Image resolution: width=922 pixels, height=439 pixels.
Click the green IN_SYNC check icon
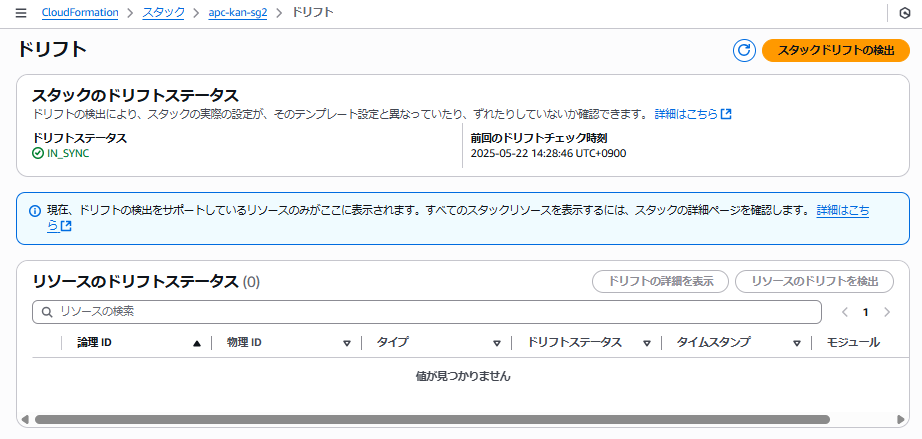click(x=38, y=153)
